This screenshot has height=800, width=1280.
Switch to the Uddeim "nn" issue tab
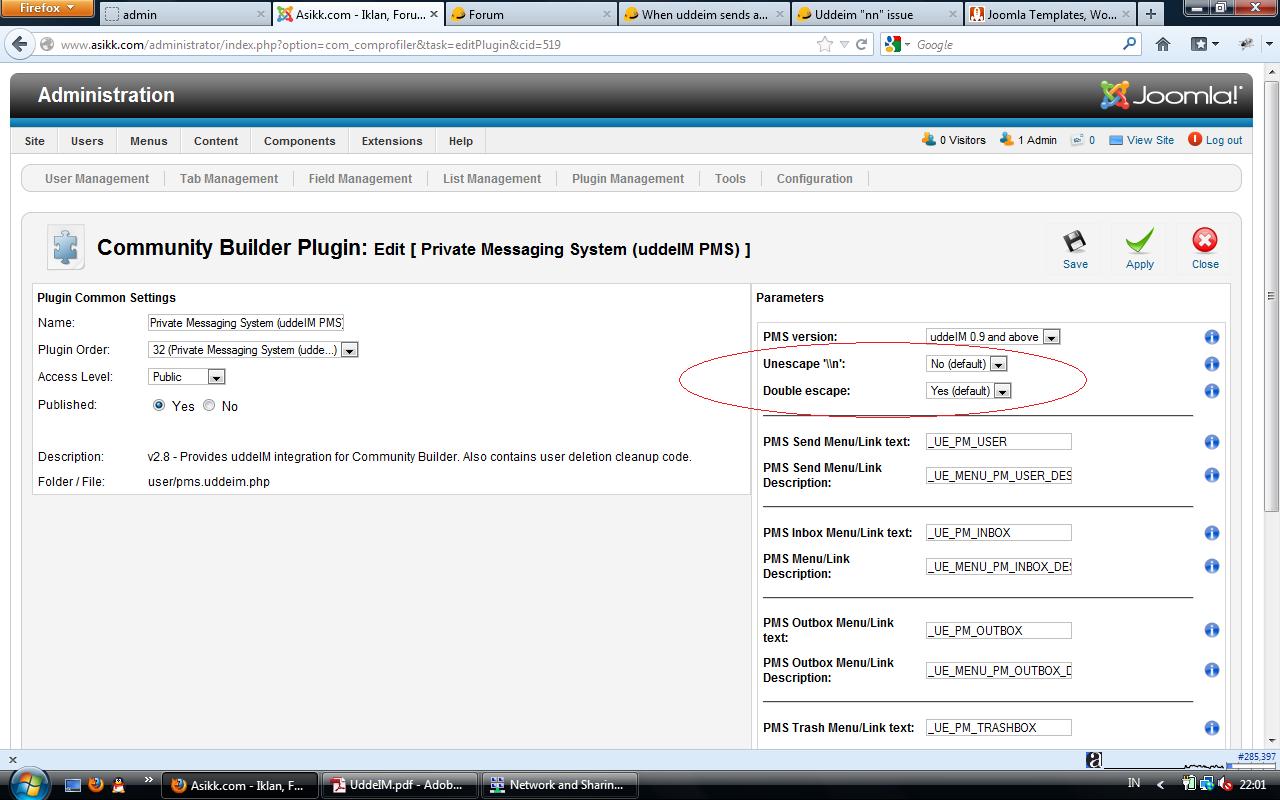(877, 14)
